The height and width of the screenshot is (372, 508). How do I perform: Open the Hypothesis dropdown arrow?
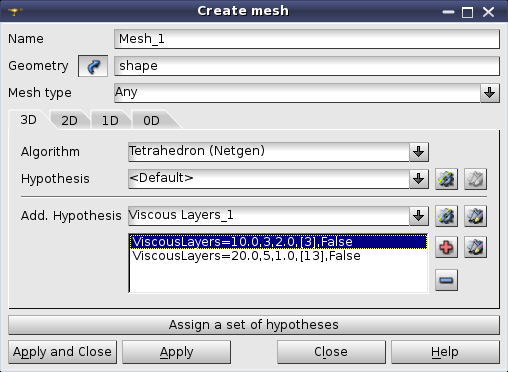click(419, 179)
